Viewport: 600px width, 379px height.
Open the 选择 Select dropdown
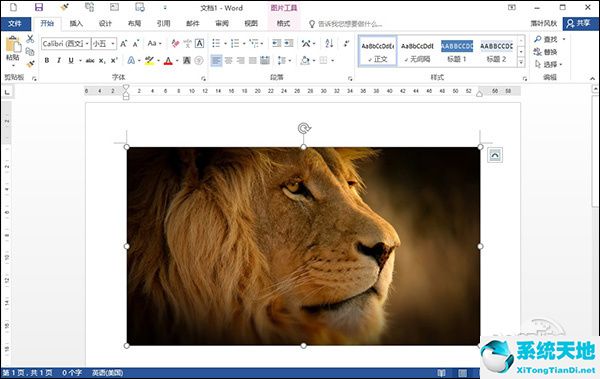(549, 64)
